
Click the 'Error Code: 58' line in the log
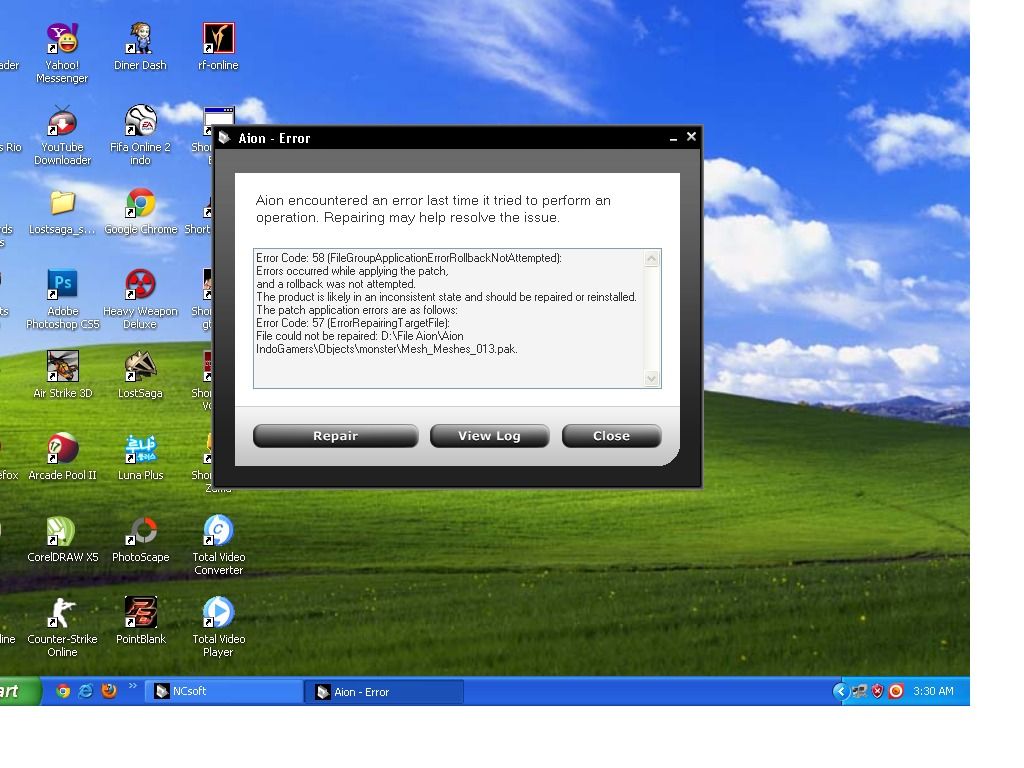coord(409,258)
